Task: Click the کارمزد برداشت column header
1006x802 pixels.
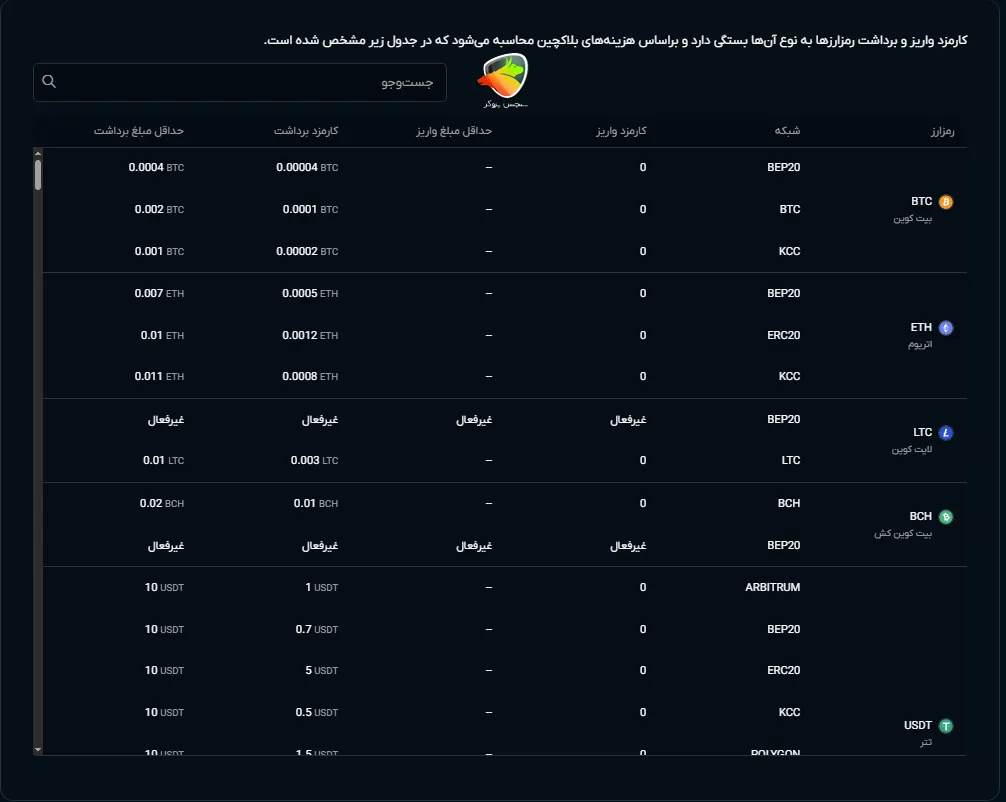Action: (x=307, y=131)
